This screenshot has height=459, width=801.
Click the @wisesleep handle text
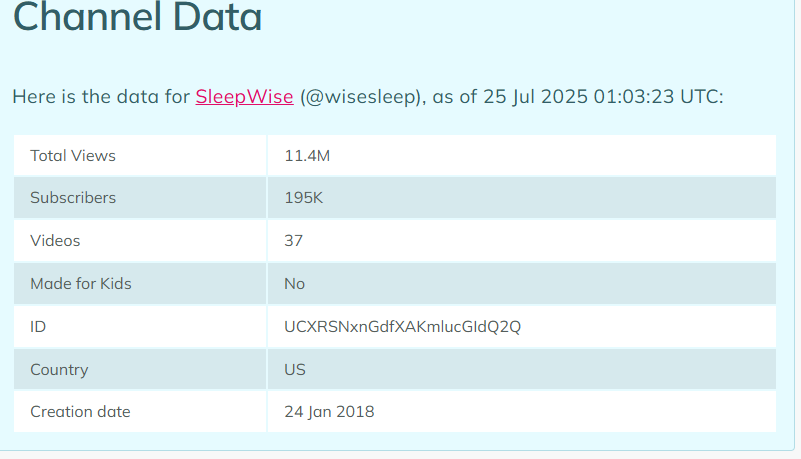(360, 96)
